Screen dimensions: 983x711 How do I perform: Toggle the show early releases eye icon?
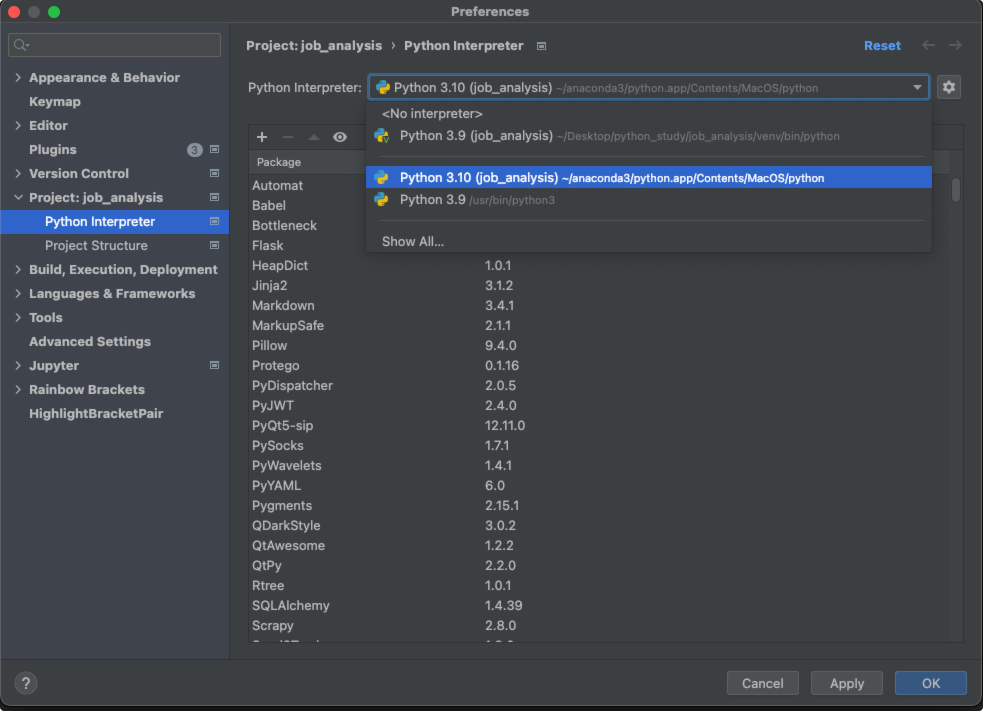tap(340, 137)
